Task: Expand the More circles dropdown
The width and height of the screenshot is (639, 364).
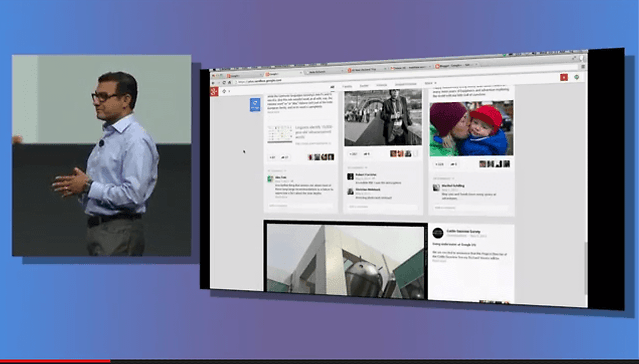Action: pyautogui.click(x=430, y=83)
